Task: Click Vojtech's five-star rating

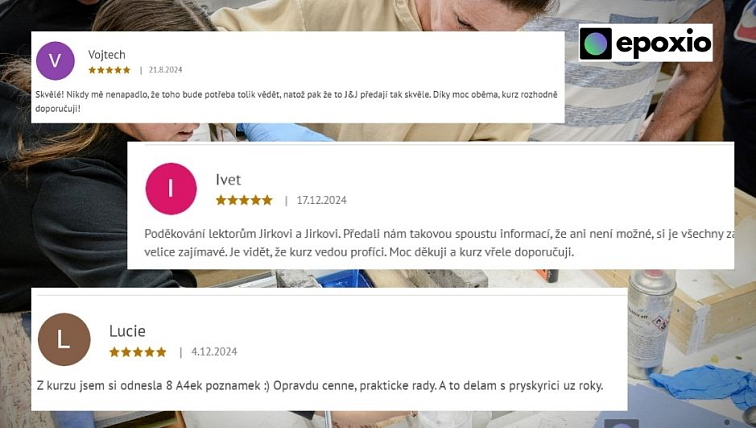Action: click(109, 70)
